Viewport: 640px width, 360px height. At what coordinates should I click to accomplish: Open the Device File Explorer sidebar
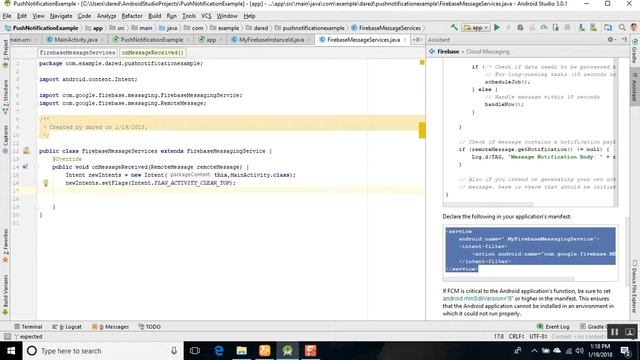[635, 287]
